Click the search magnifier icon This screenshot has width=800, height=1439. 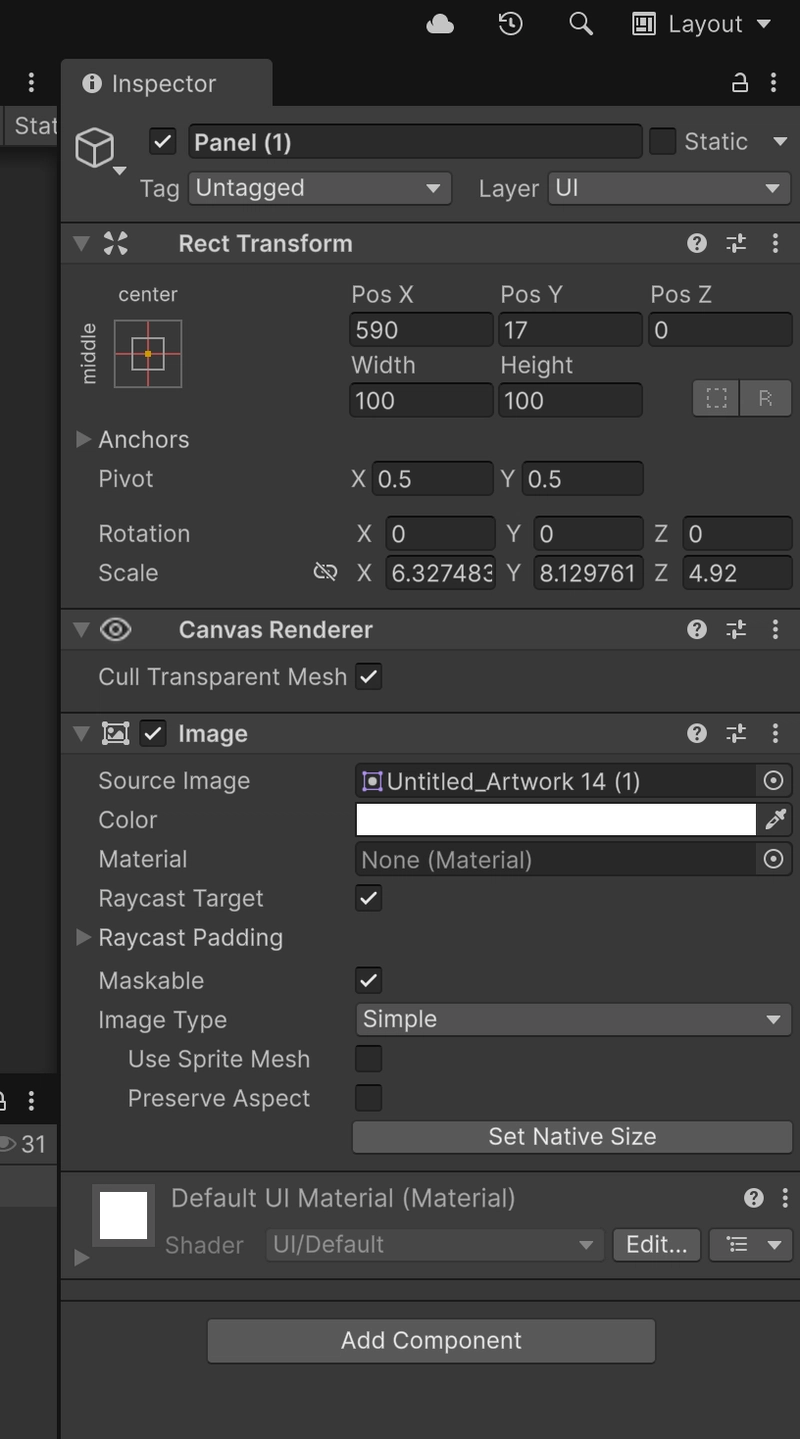(581, 24)
